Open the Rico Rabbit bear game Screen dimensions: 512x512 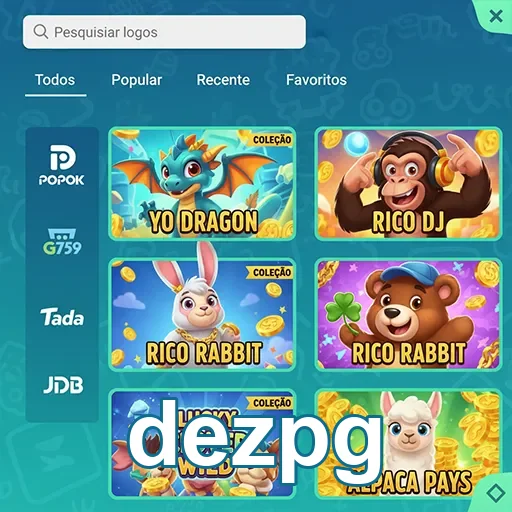[408, 314]
